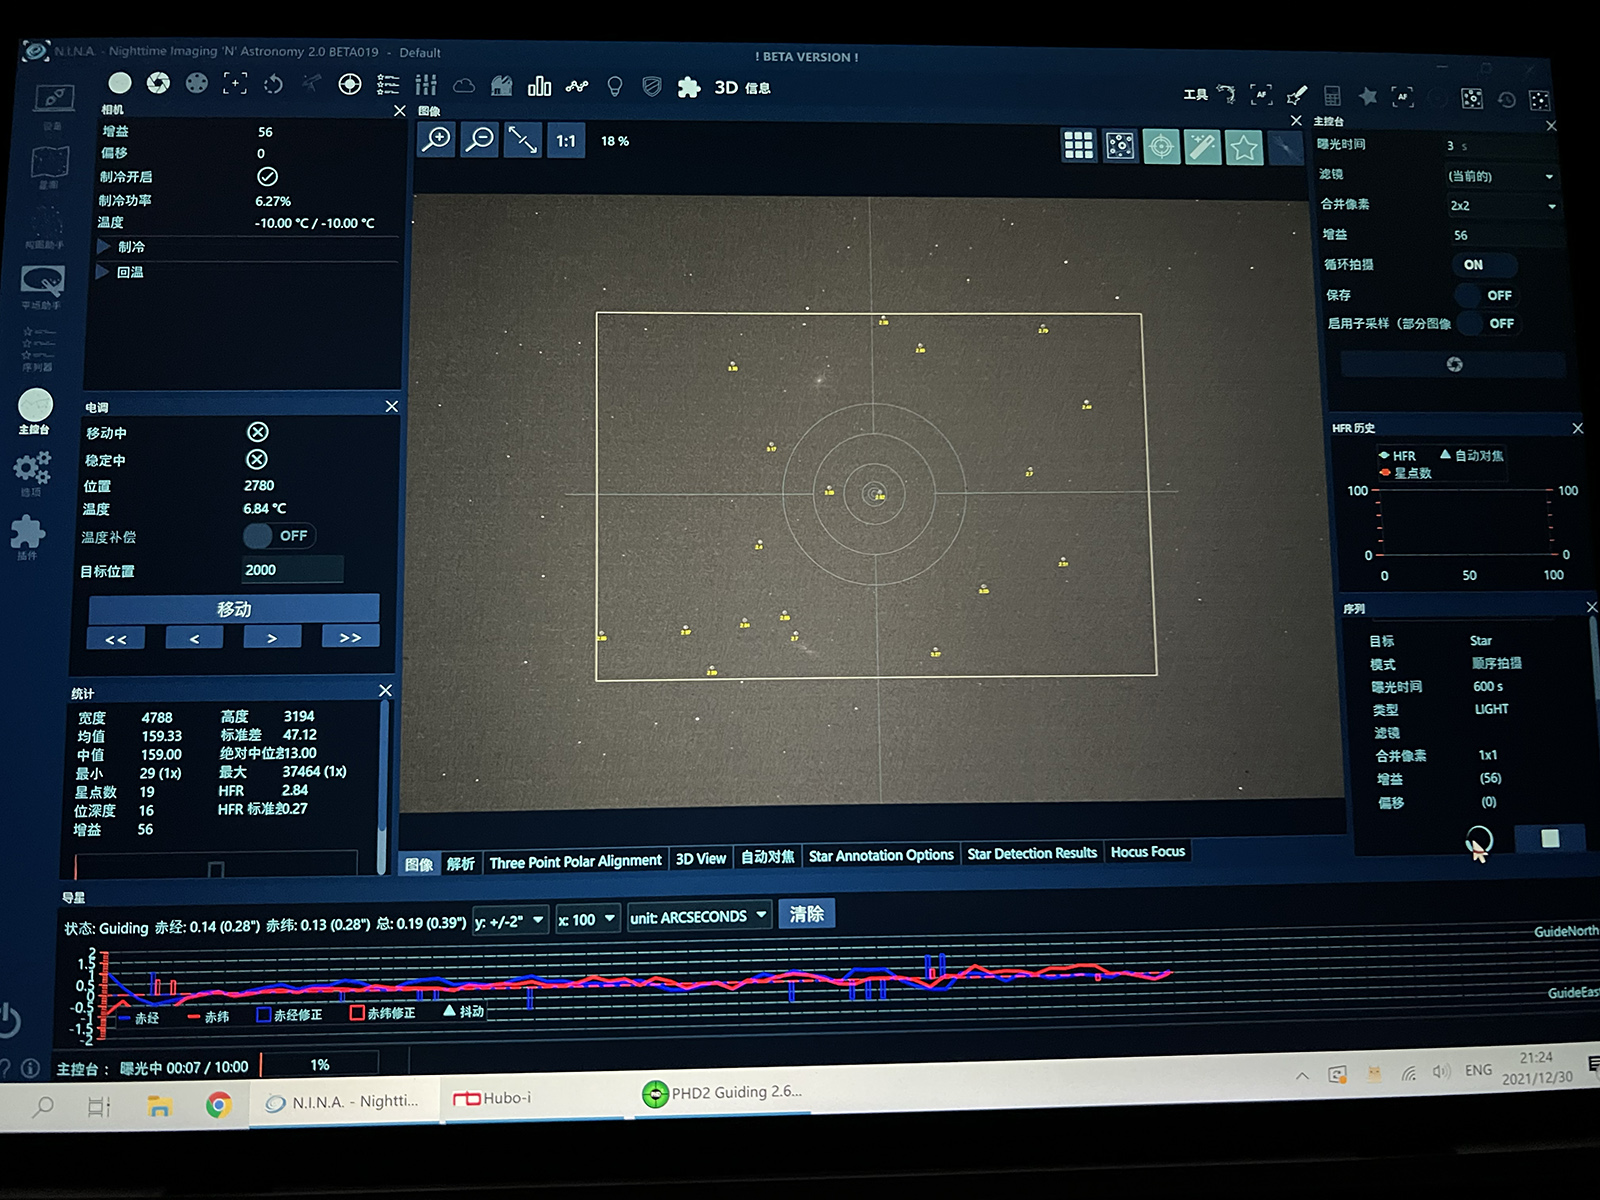Expand the 回温 warming section
Image resolution: width=1600 pixels, height=1200 pixels.
tap(103, 272)
